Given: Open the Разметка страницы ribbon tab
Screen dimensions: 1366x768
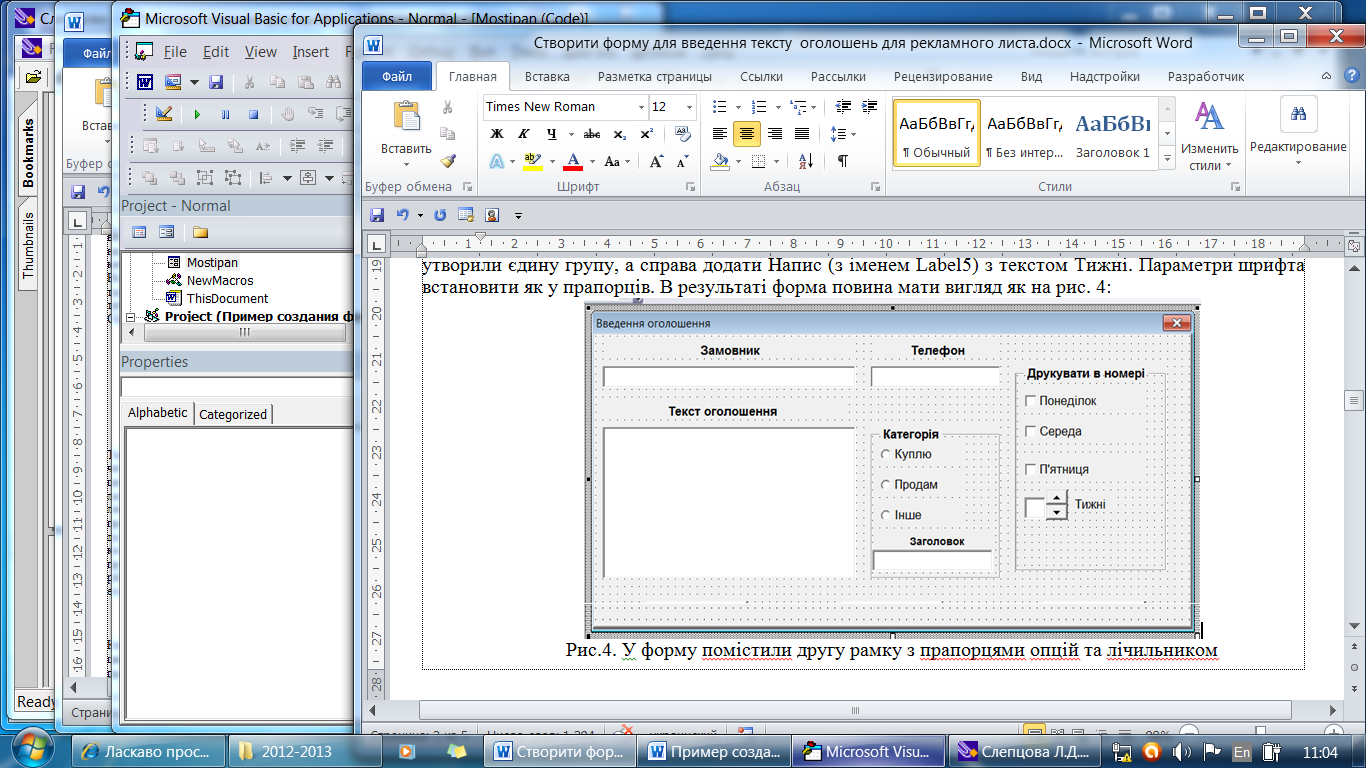Looking at the screenshot, I should tap(655, 76).
